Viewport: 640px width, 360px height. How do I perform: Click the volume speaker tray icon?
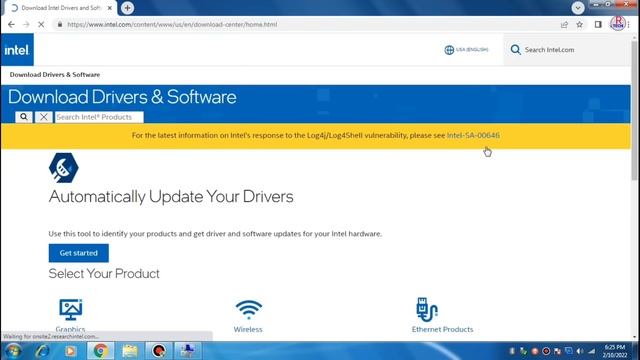(580, 351)
